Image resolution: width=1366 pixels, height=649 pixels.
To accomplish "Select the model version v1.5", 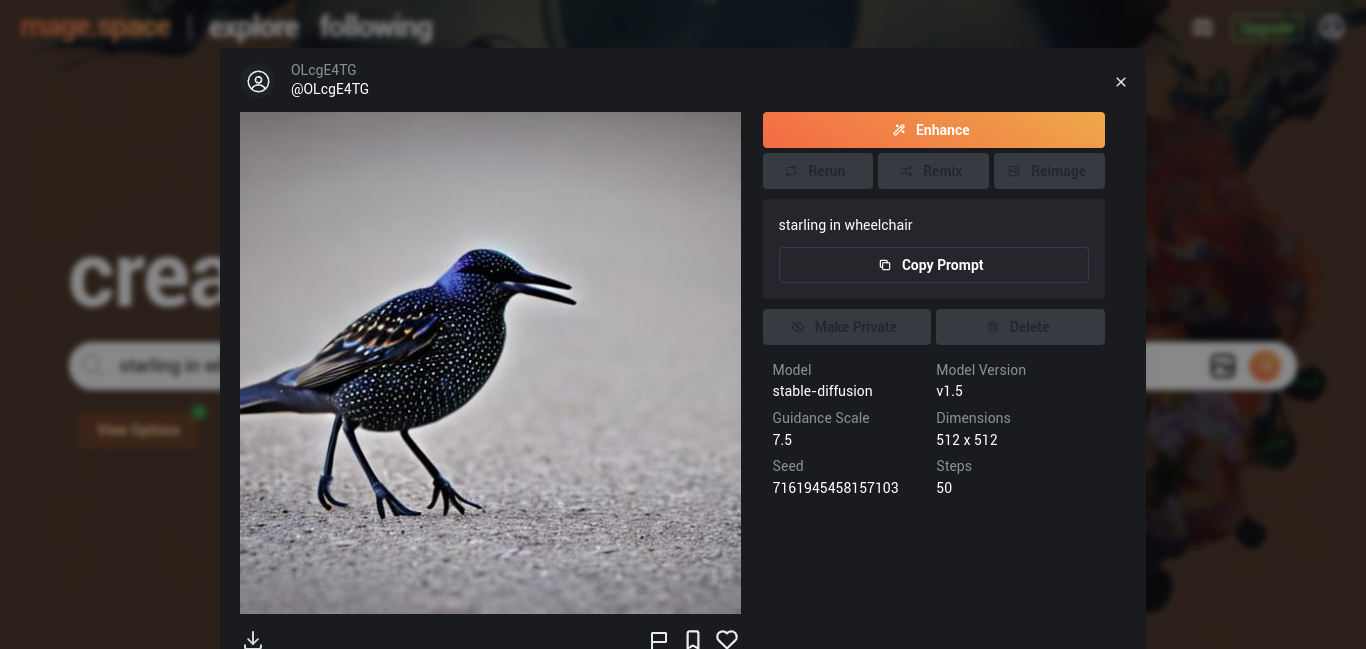I will [x=949, y=391].
